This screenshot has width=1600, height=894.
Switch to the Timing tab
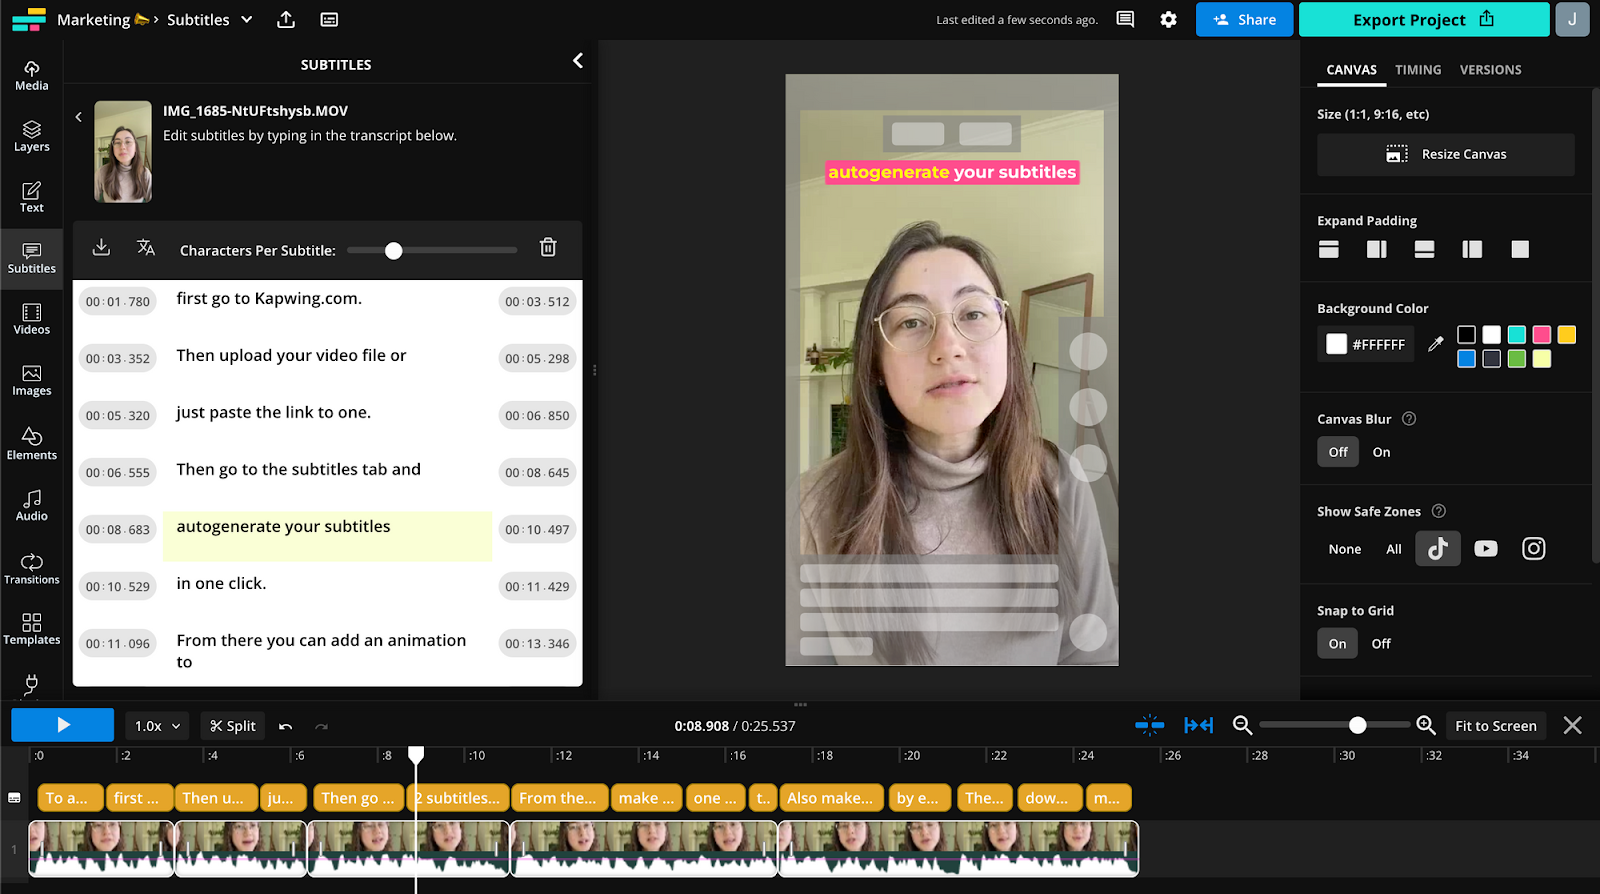point(1417,70)
